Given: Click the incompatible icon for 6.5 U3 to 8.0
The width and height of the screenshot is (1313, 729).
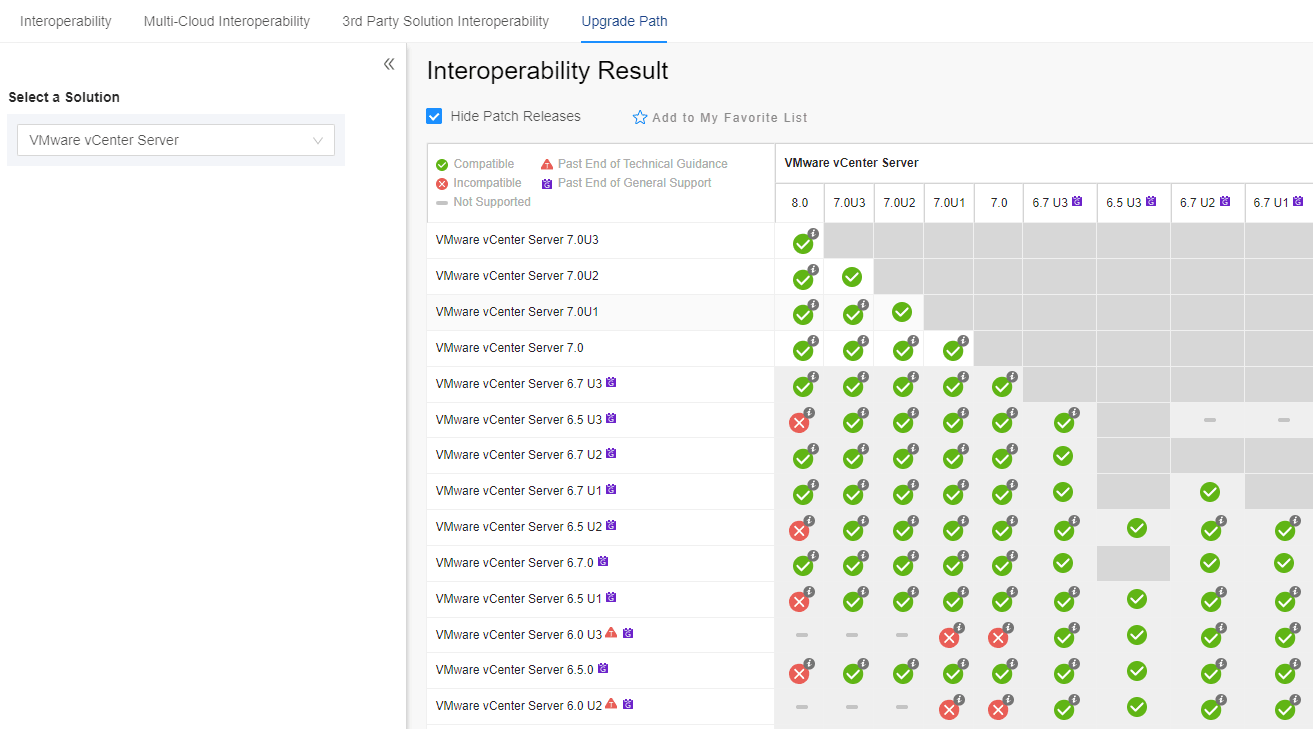Looking at the screenshot, I should coord(799,422).
